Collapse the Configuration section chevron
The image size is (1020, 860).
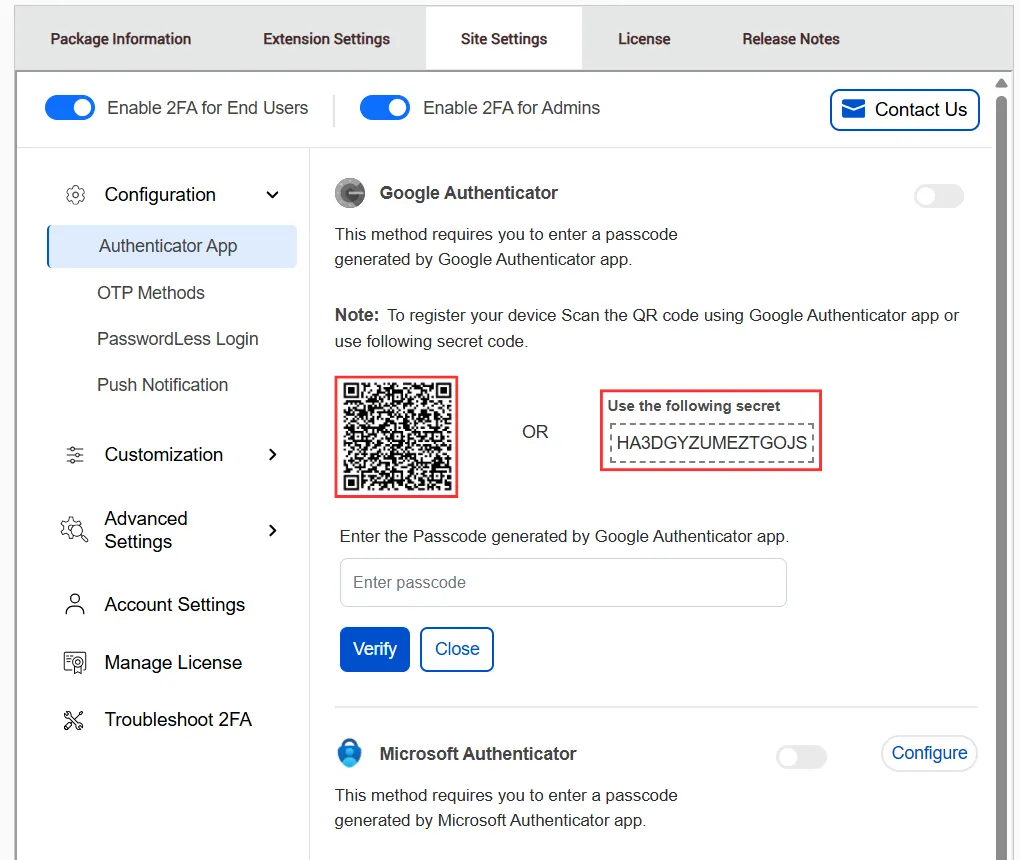pyautogui.click(x=271, y=195)
